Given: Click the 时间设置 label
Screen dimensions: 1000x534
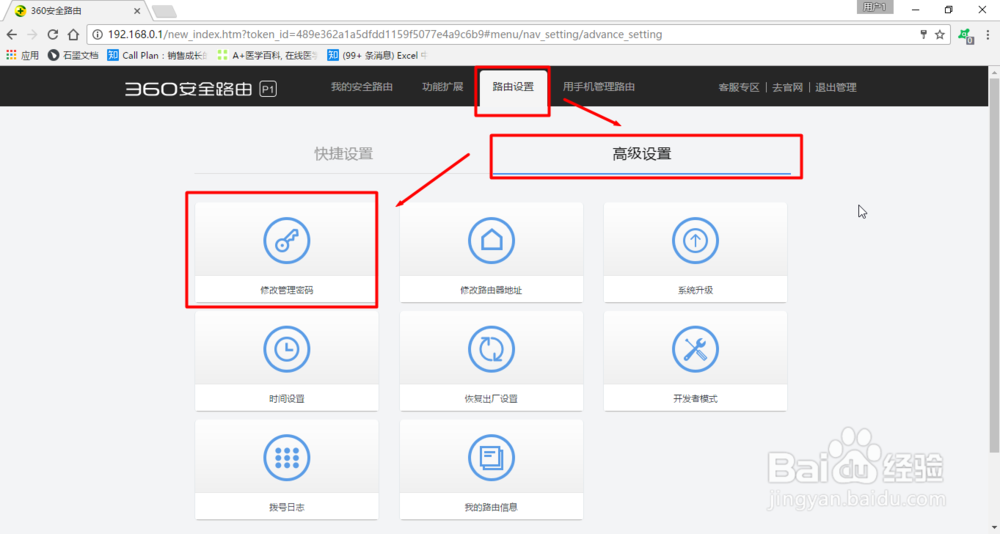Looking at the screenshot, I should coord(287,399).
